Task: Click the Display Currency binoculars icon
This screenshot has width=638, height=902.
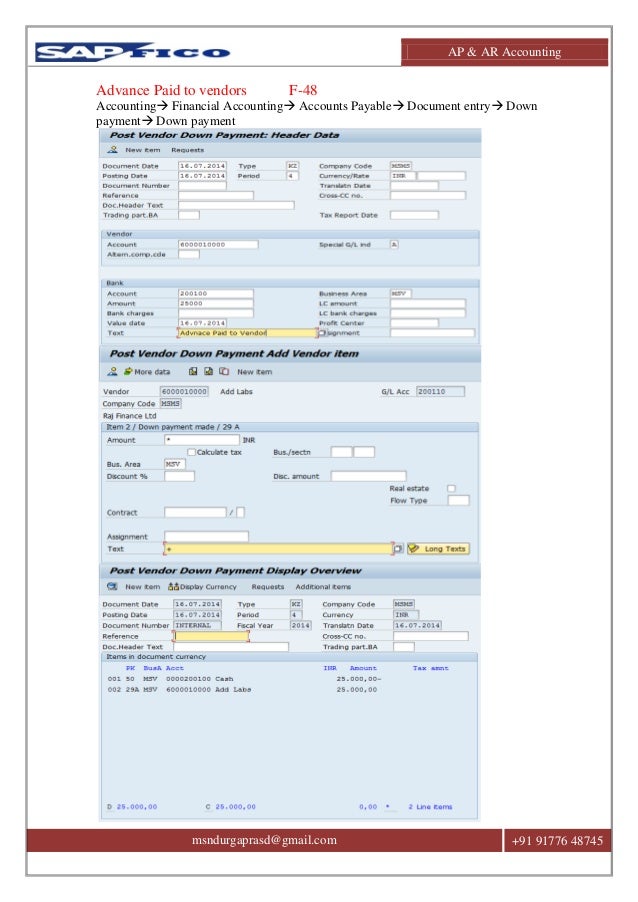Action: [x=174, y=587]
